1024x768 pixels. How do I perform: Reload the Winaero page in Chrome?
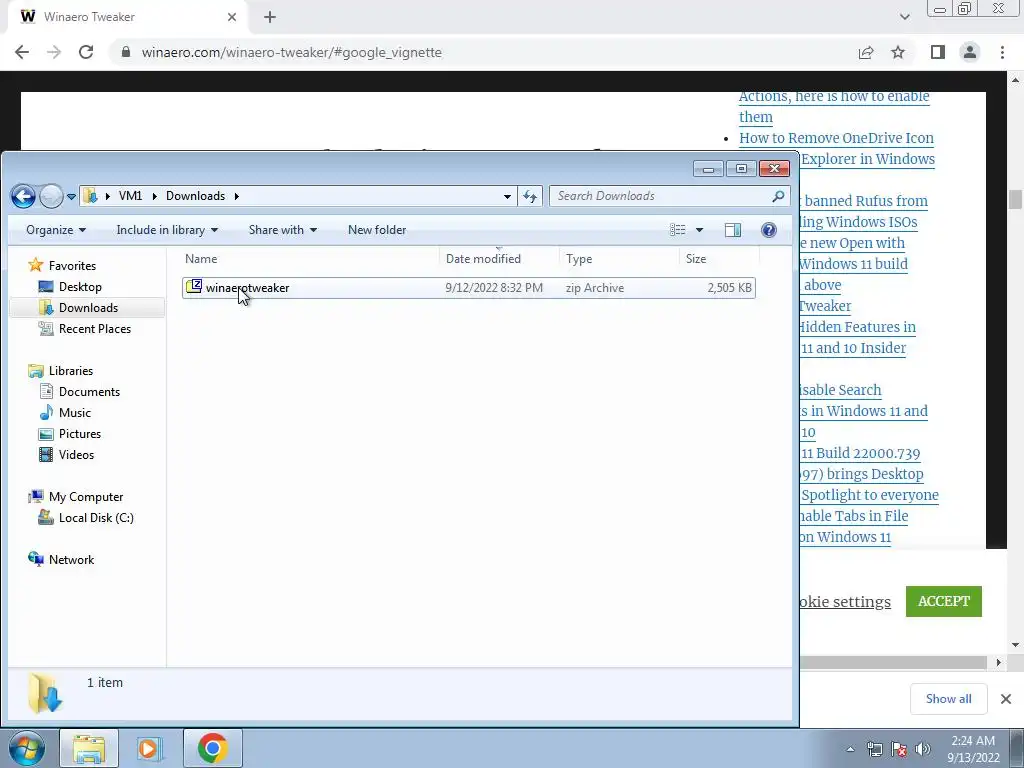click(86, 52)
